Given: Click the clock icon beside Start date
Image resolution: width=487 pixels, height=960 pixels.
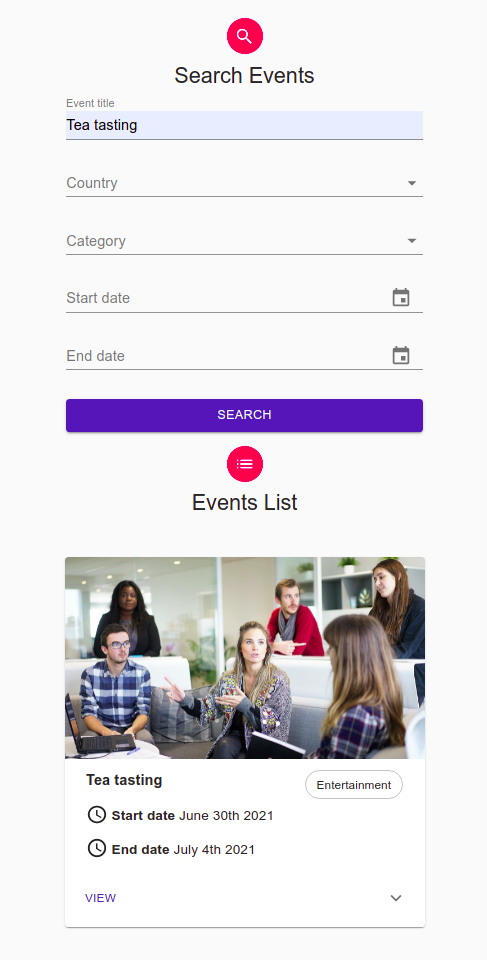Looking at the screenshot, I should pyautogui.click(x=97, y=815).
